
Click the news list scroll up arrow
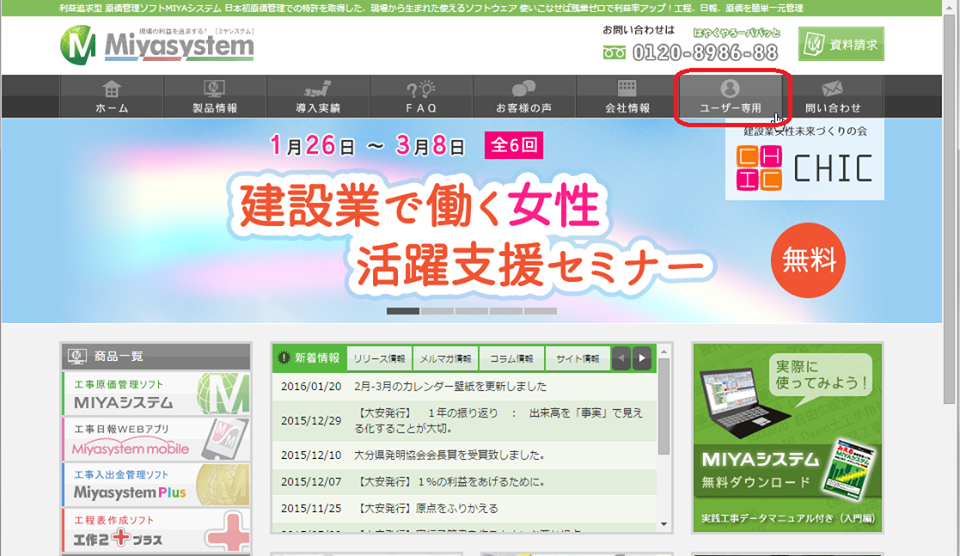tap(664, 351)
